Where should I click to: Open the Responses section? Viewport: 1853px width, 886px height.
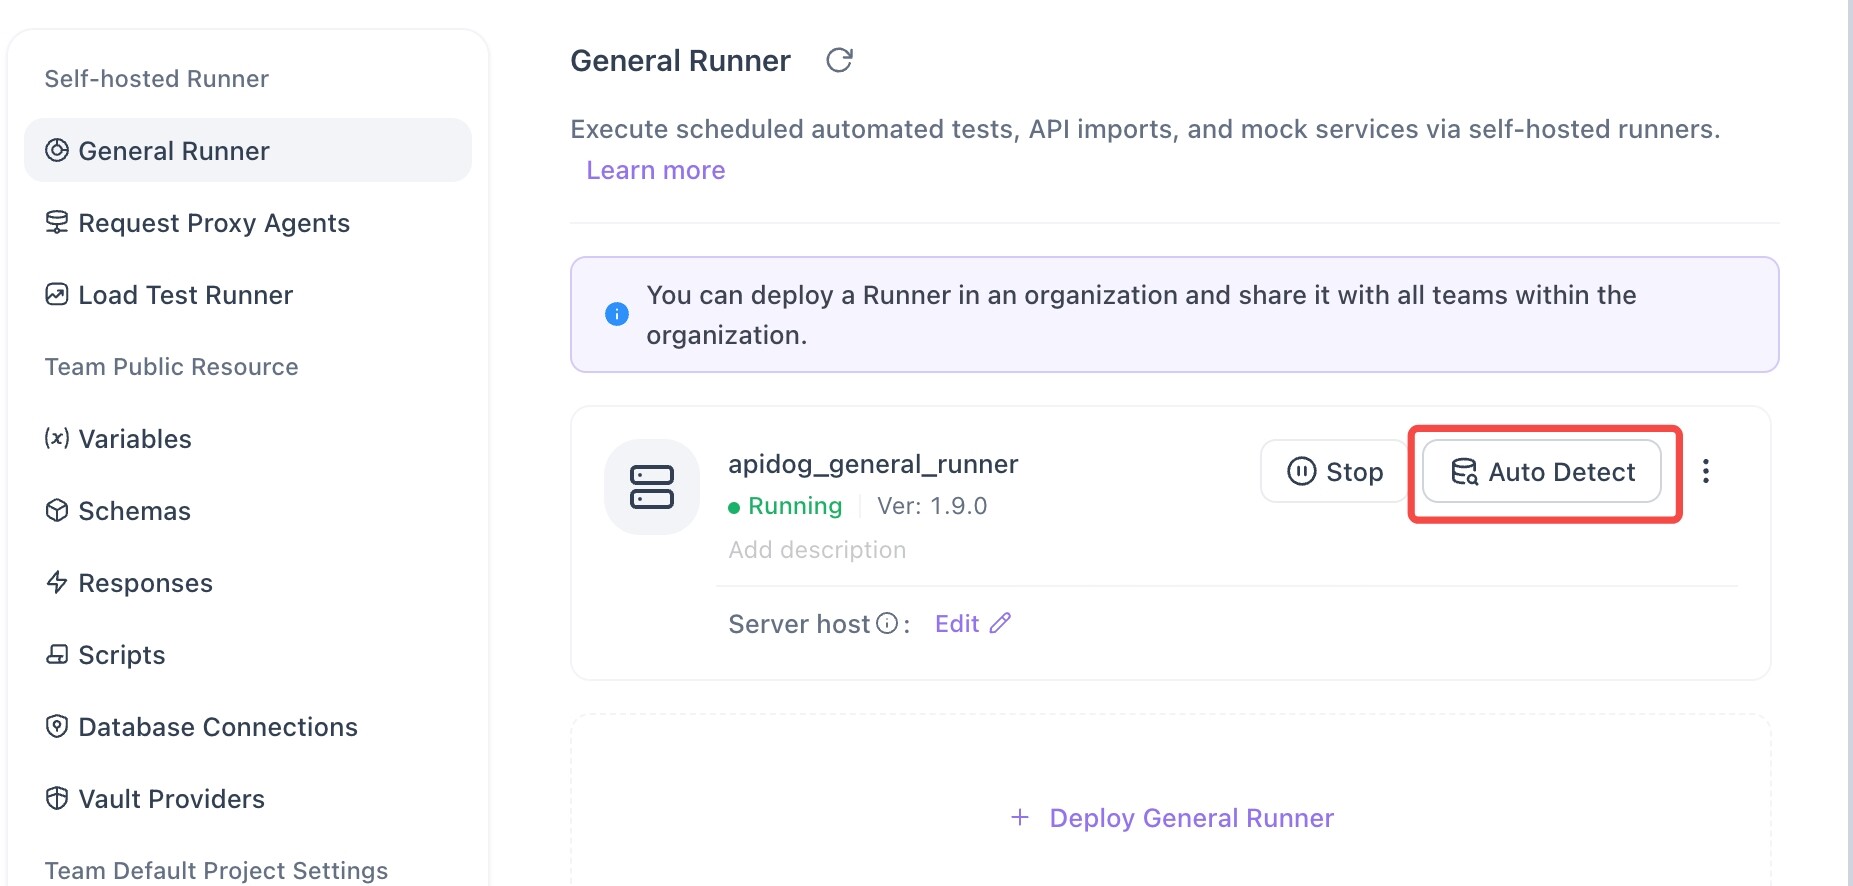coord(145,583)
